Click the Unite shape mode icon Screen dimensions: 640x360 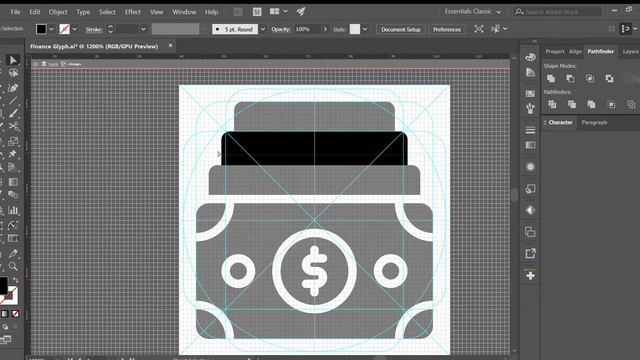[x=551, y=78]
